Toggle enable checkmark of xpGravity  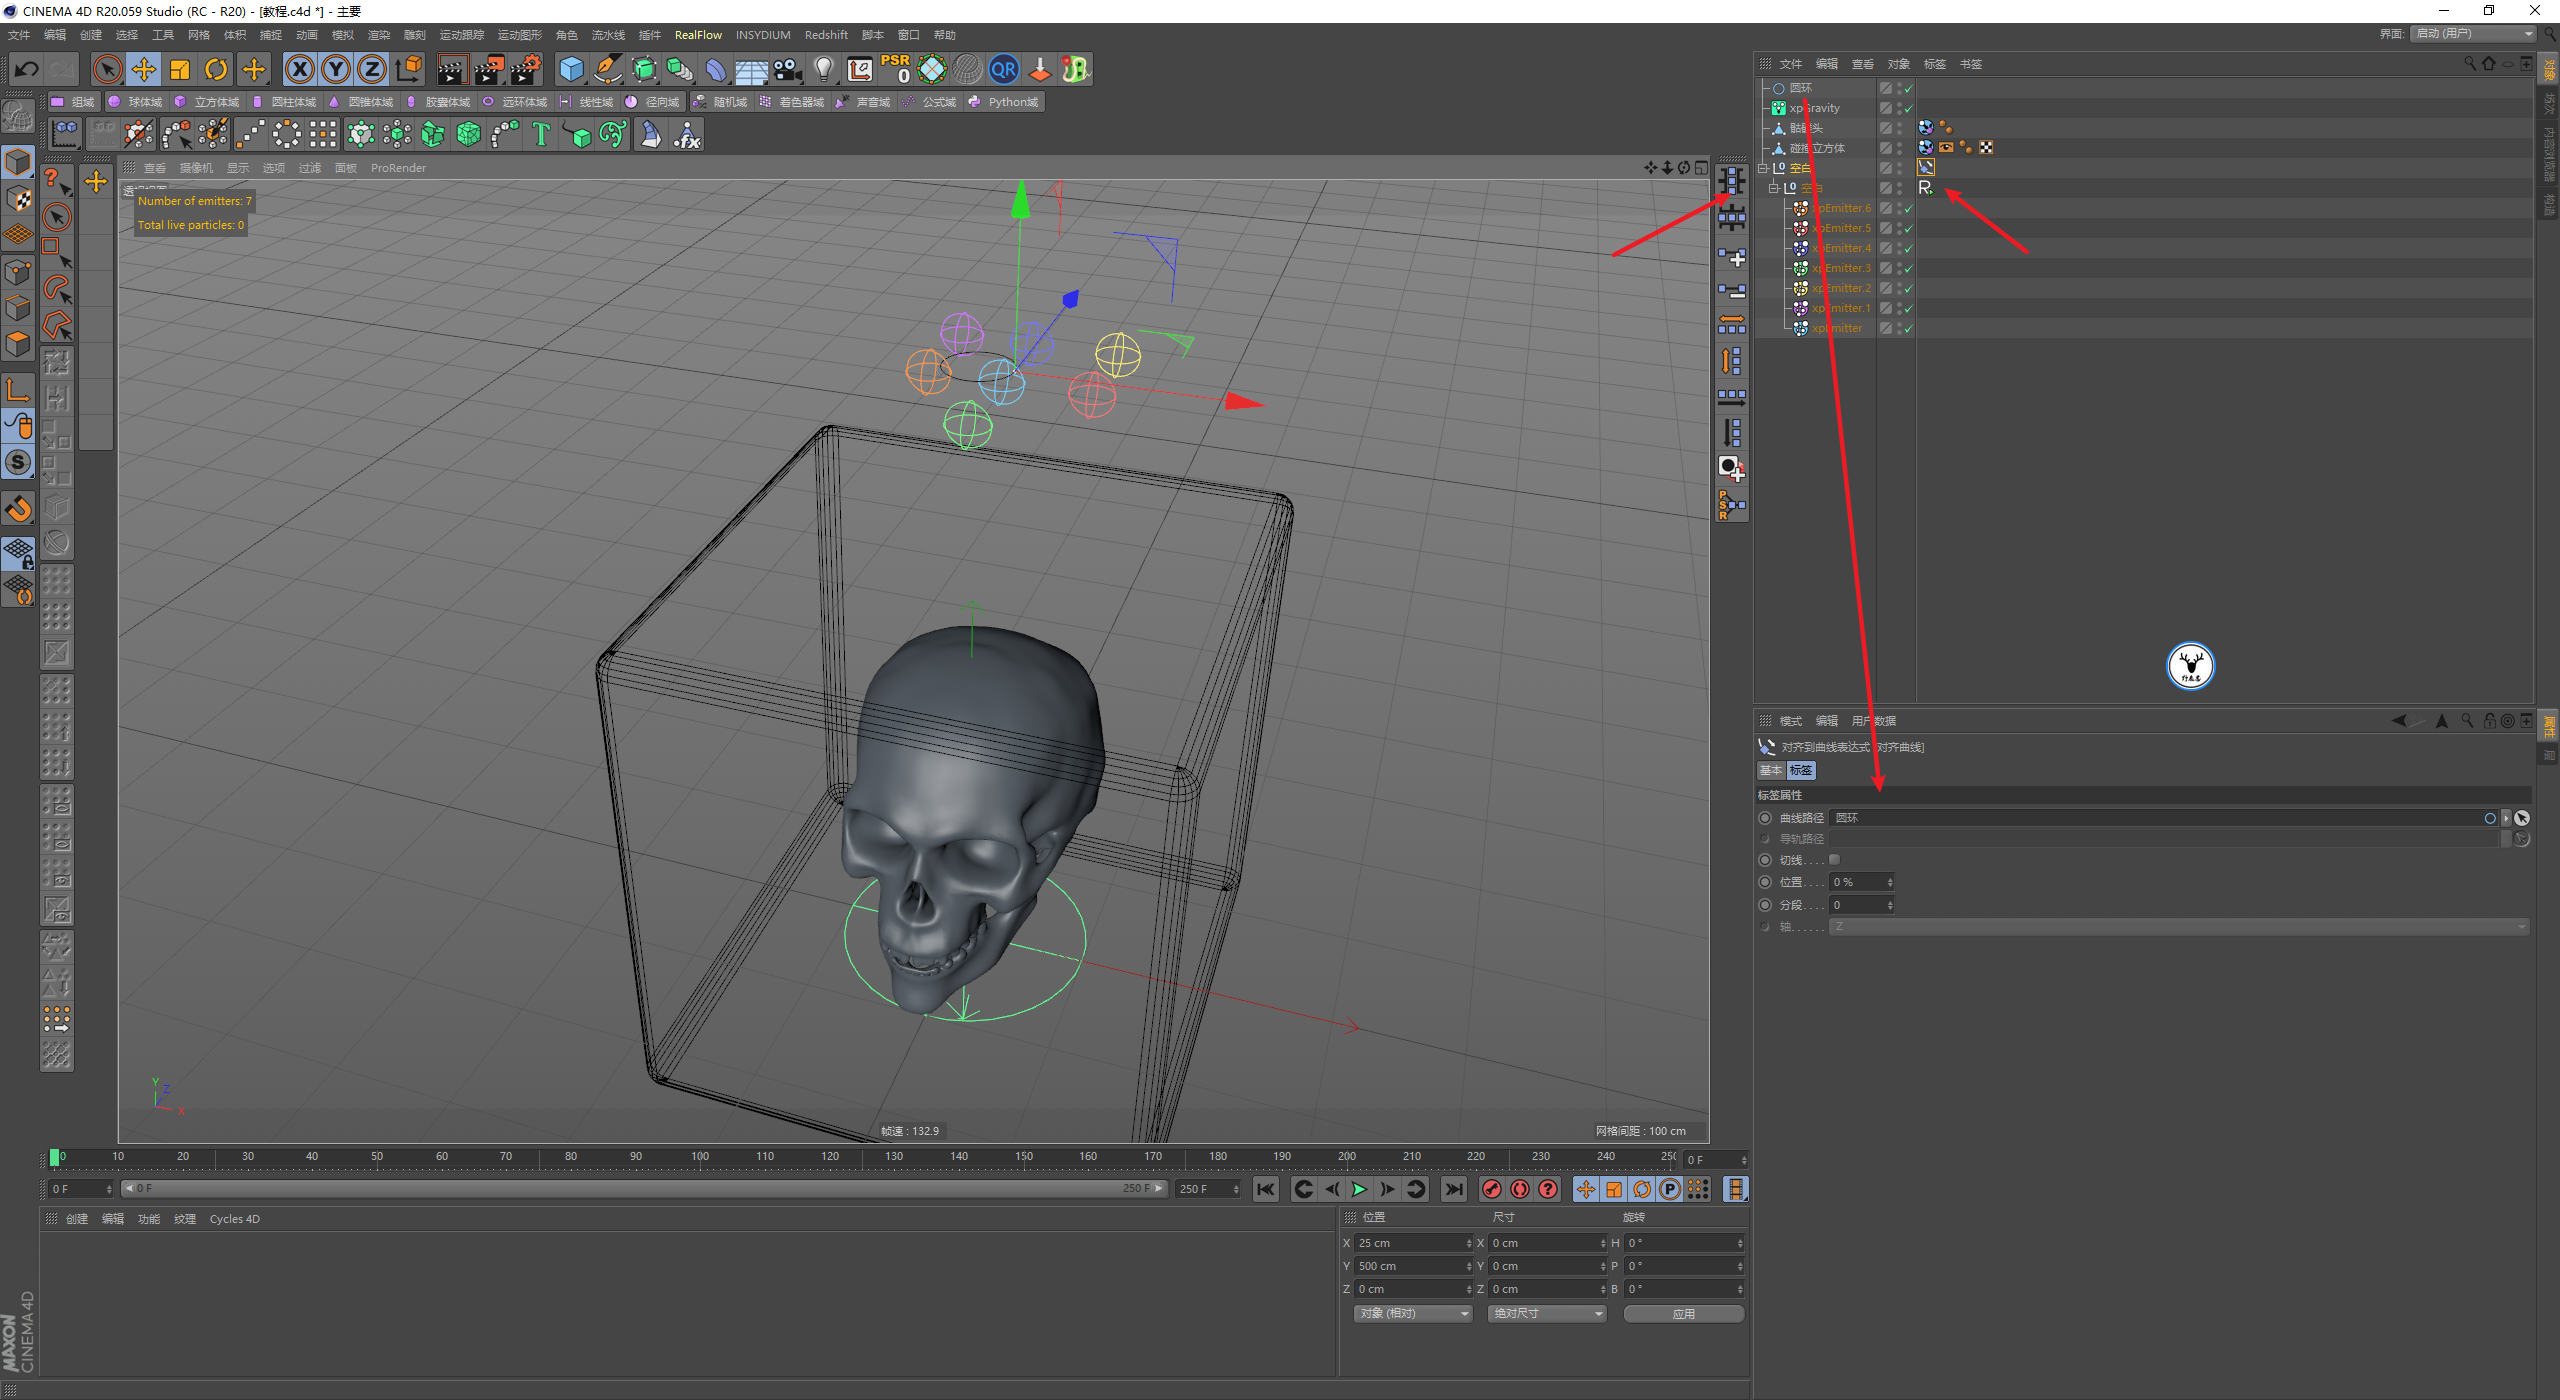pos(1908,108)
